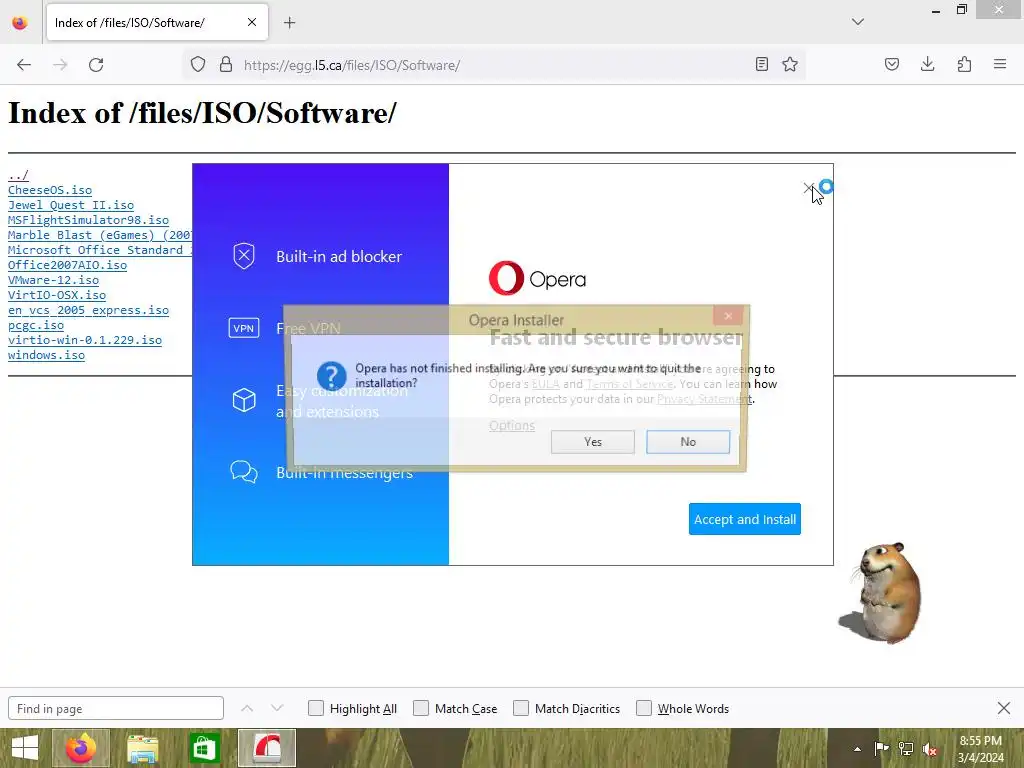Click the animated hamster desktop character
The image size is (1024, 768).
pos(882,593)
